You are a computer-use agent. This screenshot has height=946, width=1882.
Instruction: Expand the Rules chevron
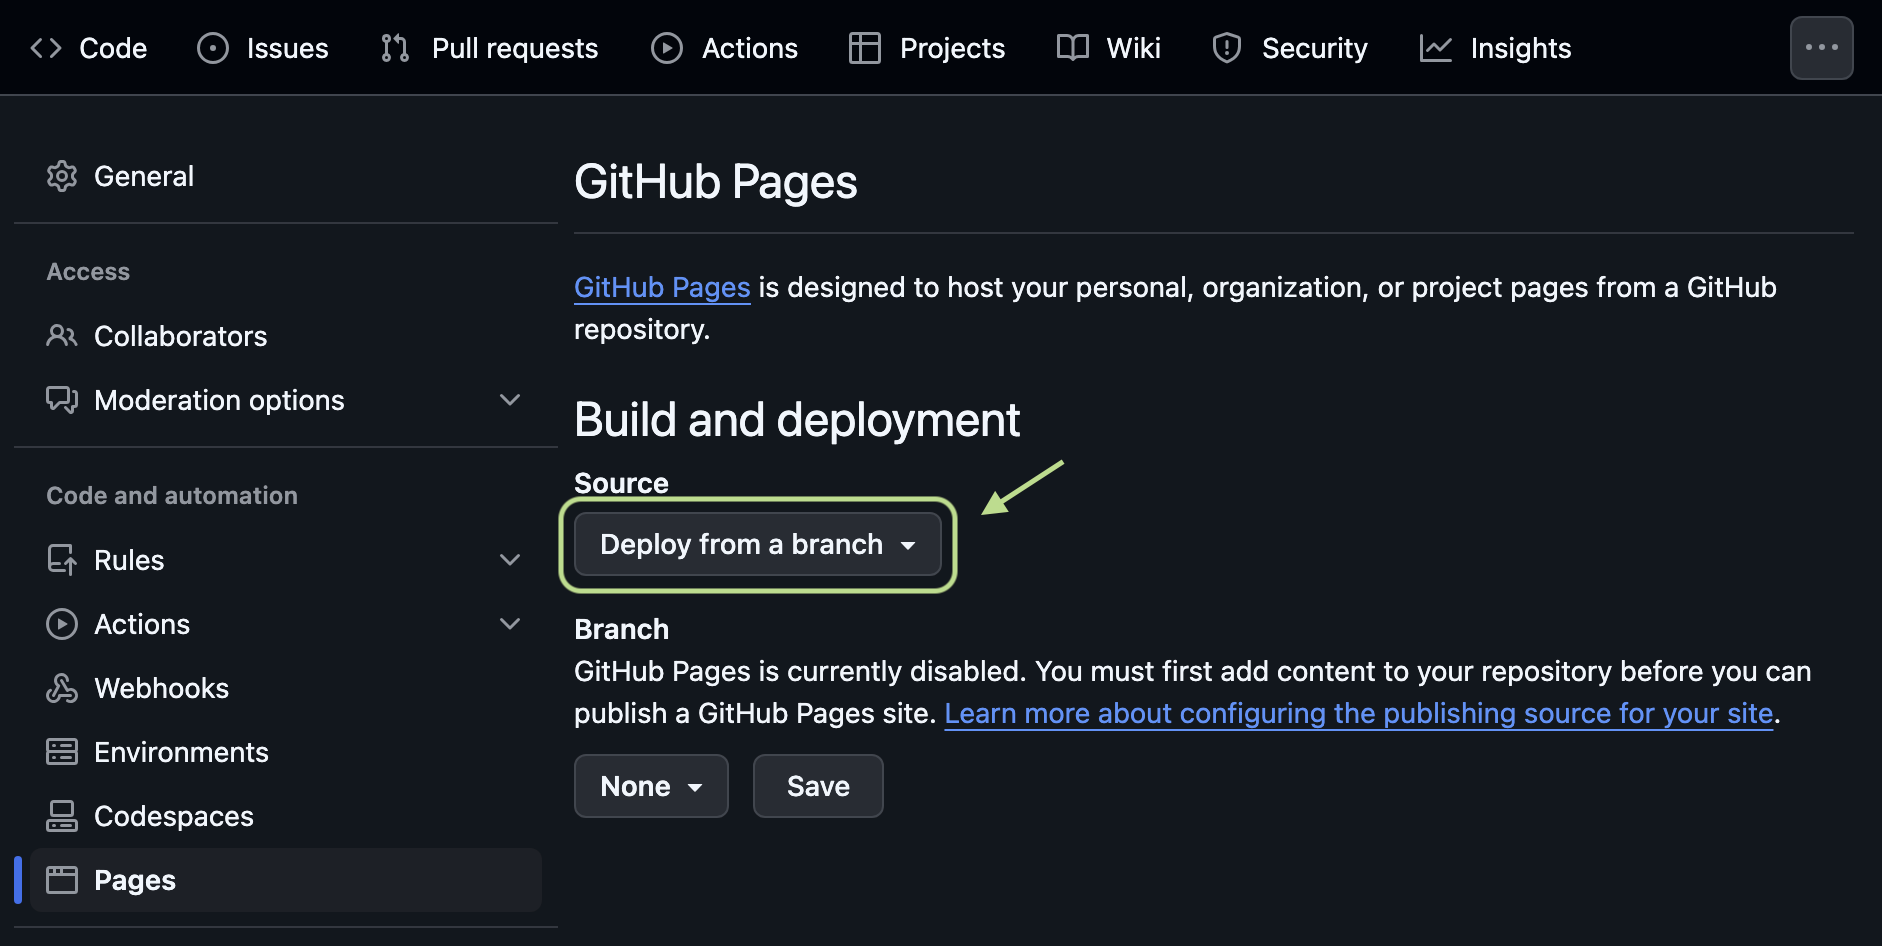pos(510,560)
